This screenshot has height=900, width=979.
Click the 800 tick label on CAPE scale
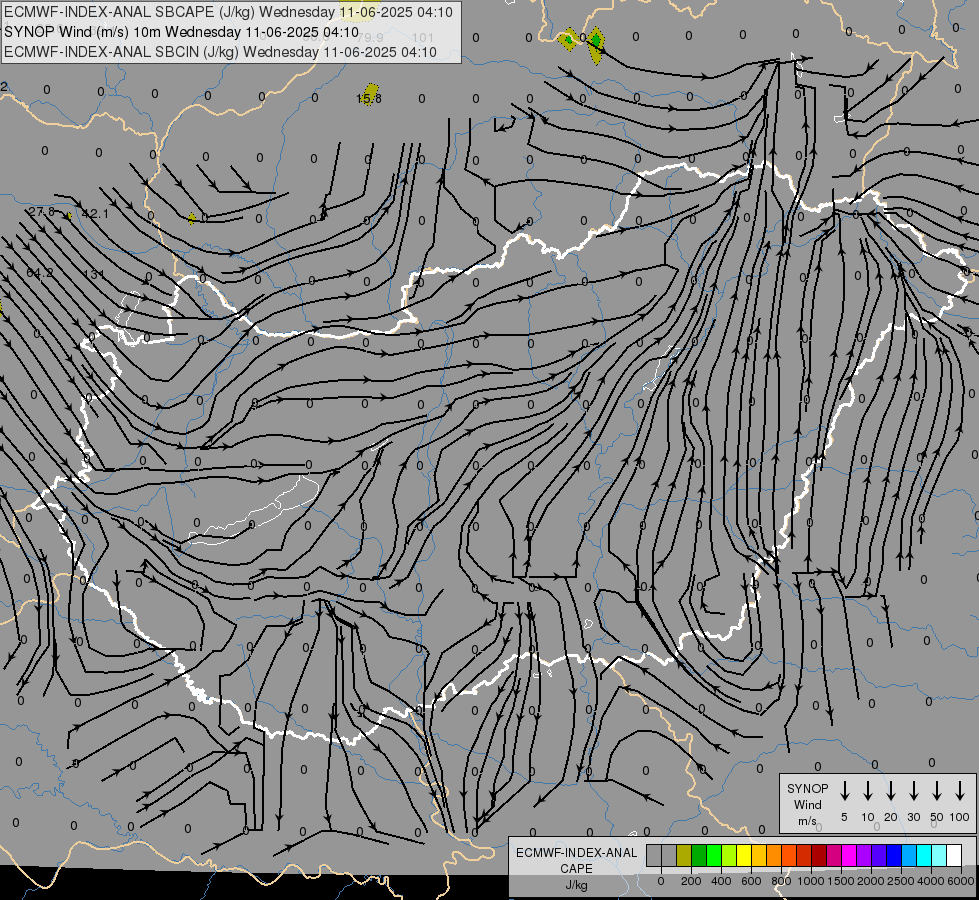(x=781, y=881)
